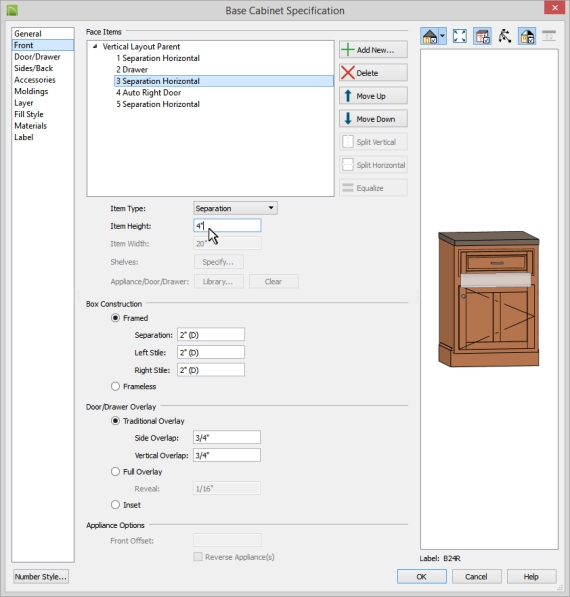Click the red X Delete button

(x=373, y=73)
